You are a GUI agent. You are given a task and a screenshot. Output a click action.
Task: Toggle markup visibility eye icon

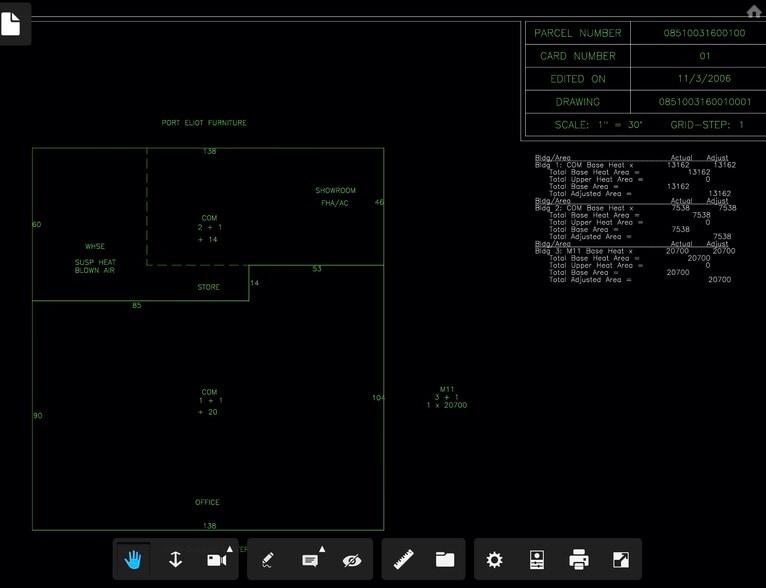352,561
